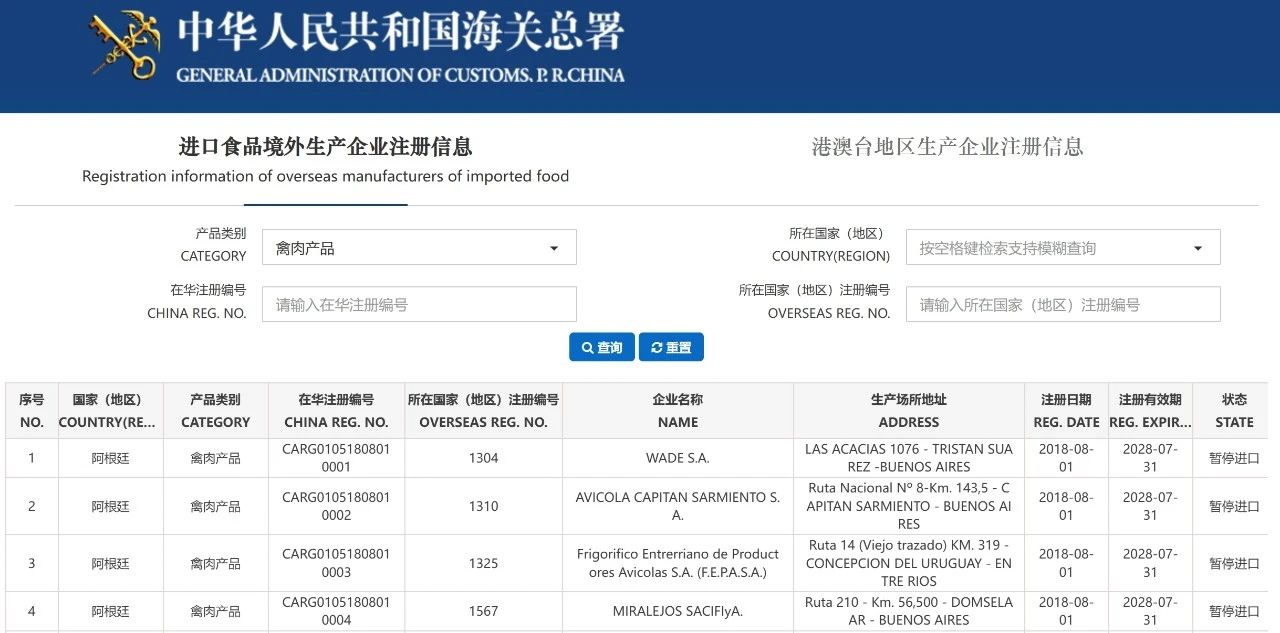1280x633 pixels.
Task: Expand the country/region dropdown arrow
Action: (1197, 248)
